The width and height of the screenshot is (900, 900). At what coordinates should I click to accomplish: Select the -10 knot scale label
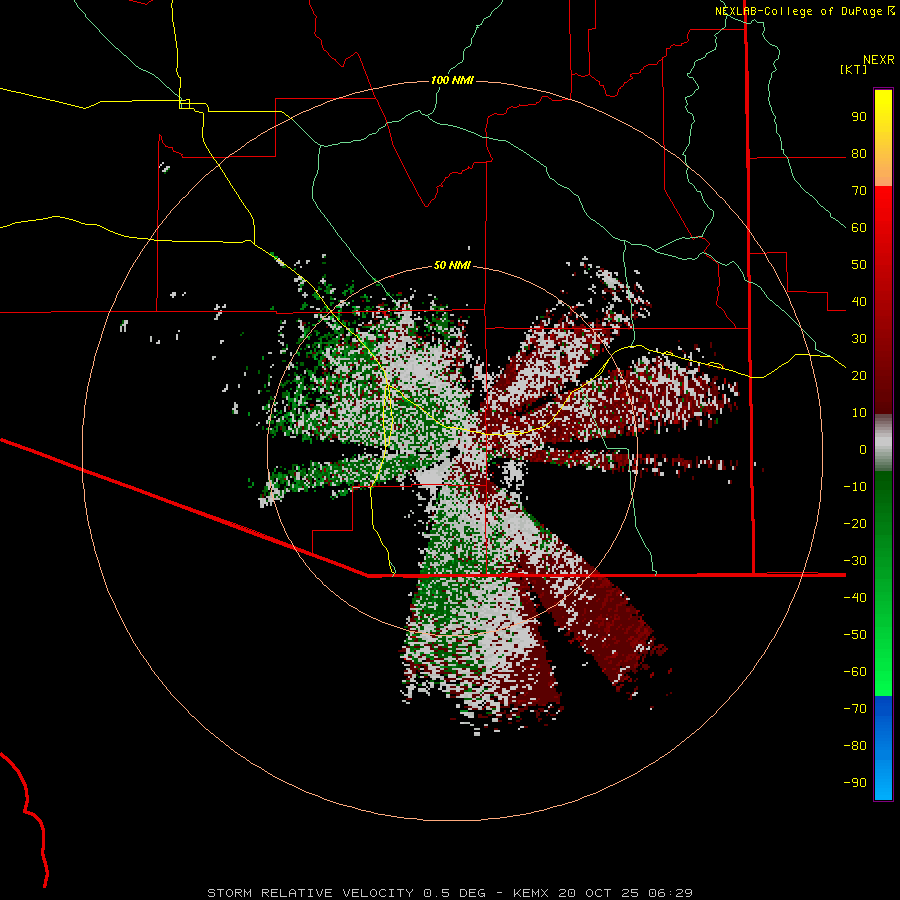click(855, 487)
